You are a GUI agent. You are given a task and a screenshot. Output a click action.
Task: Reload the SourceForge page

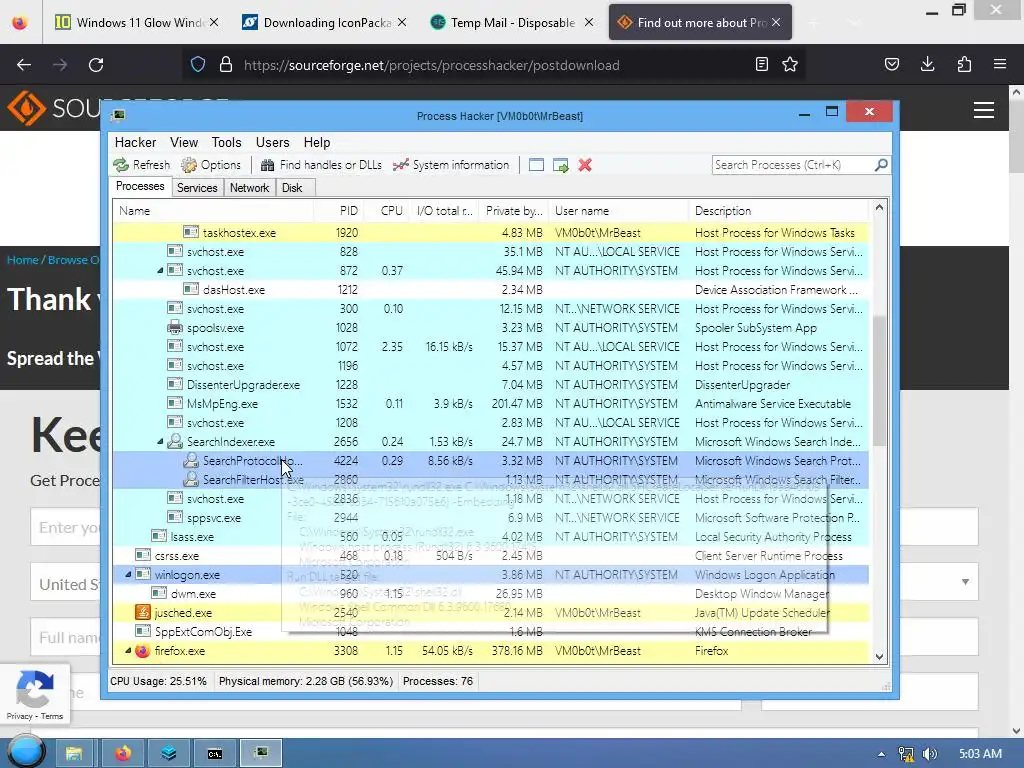coord(96,65)
